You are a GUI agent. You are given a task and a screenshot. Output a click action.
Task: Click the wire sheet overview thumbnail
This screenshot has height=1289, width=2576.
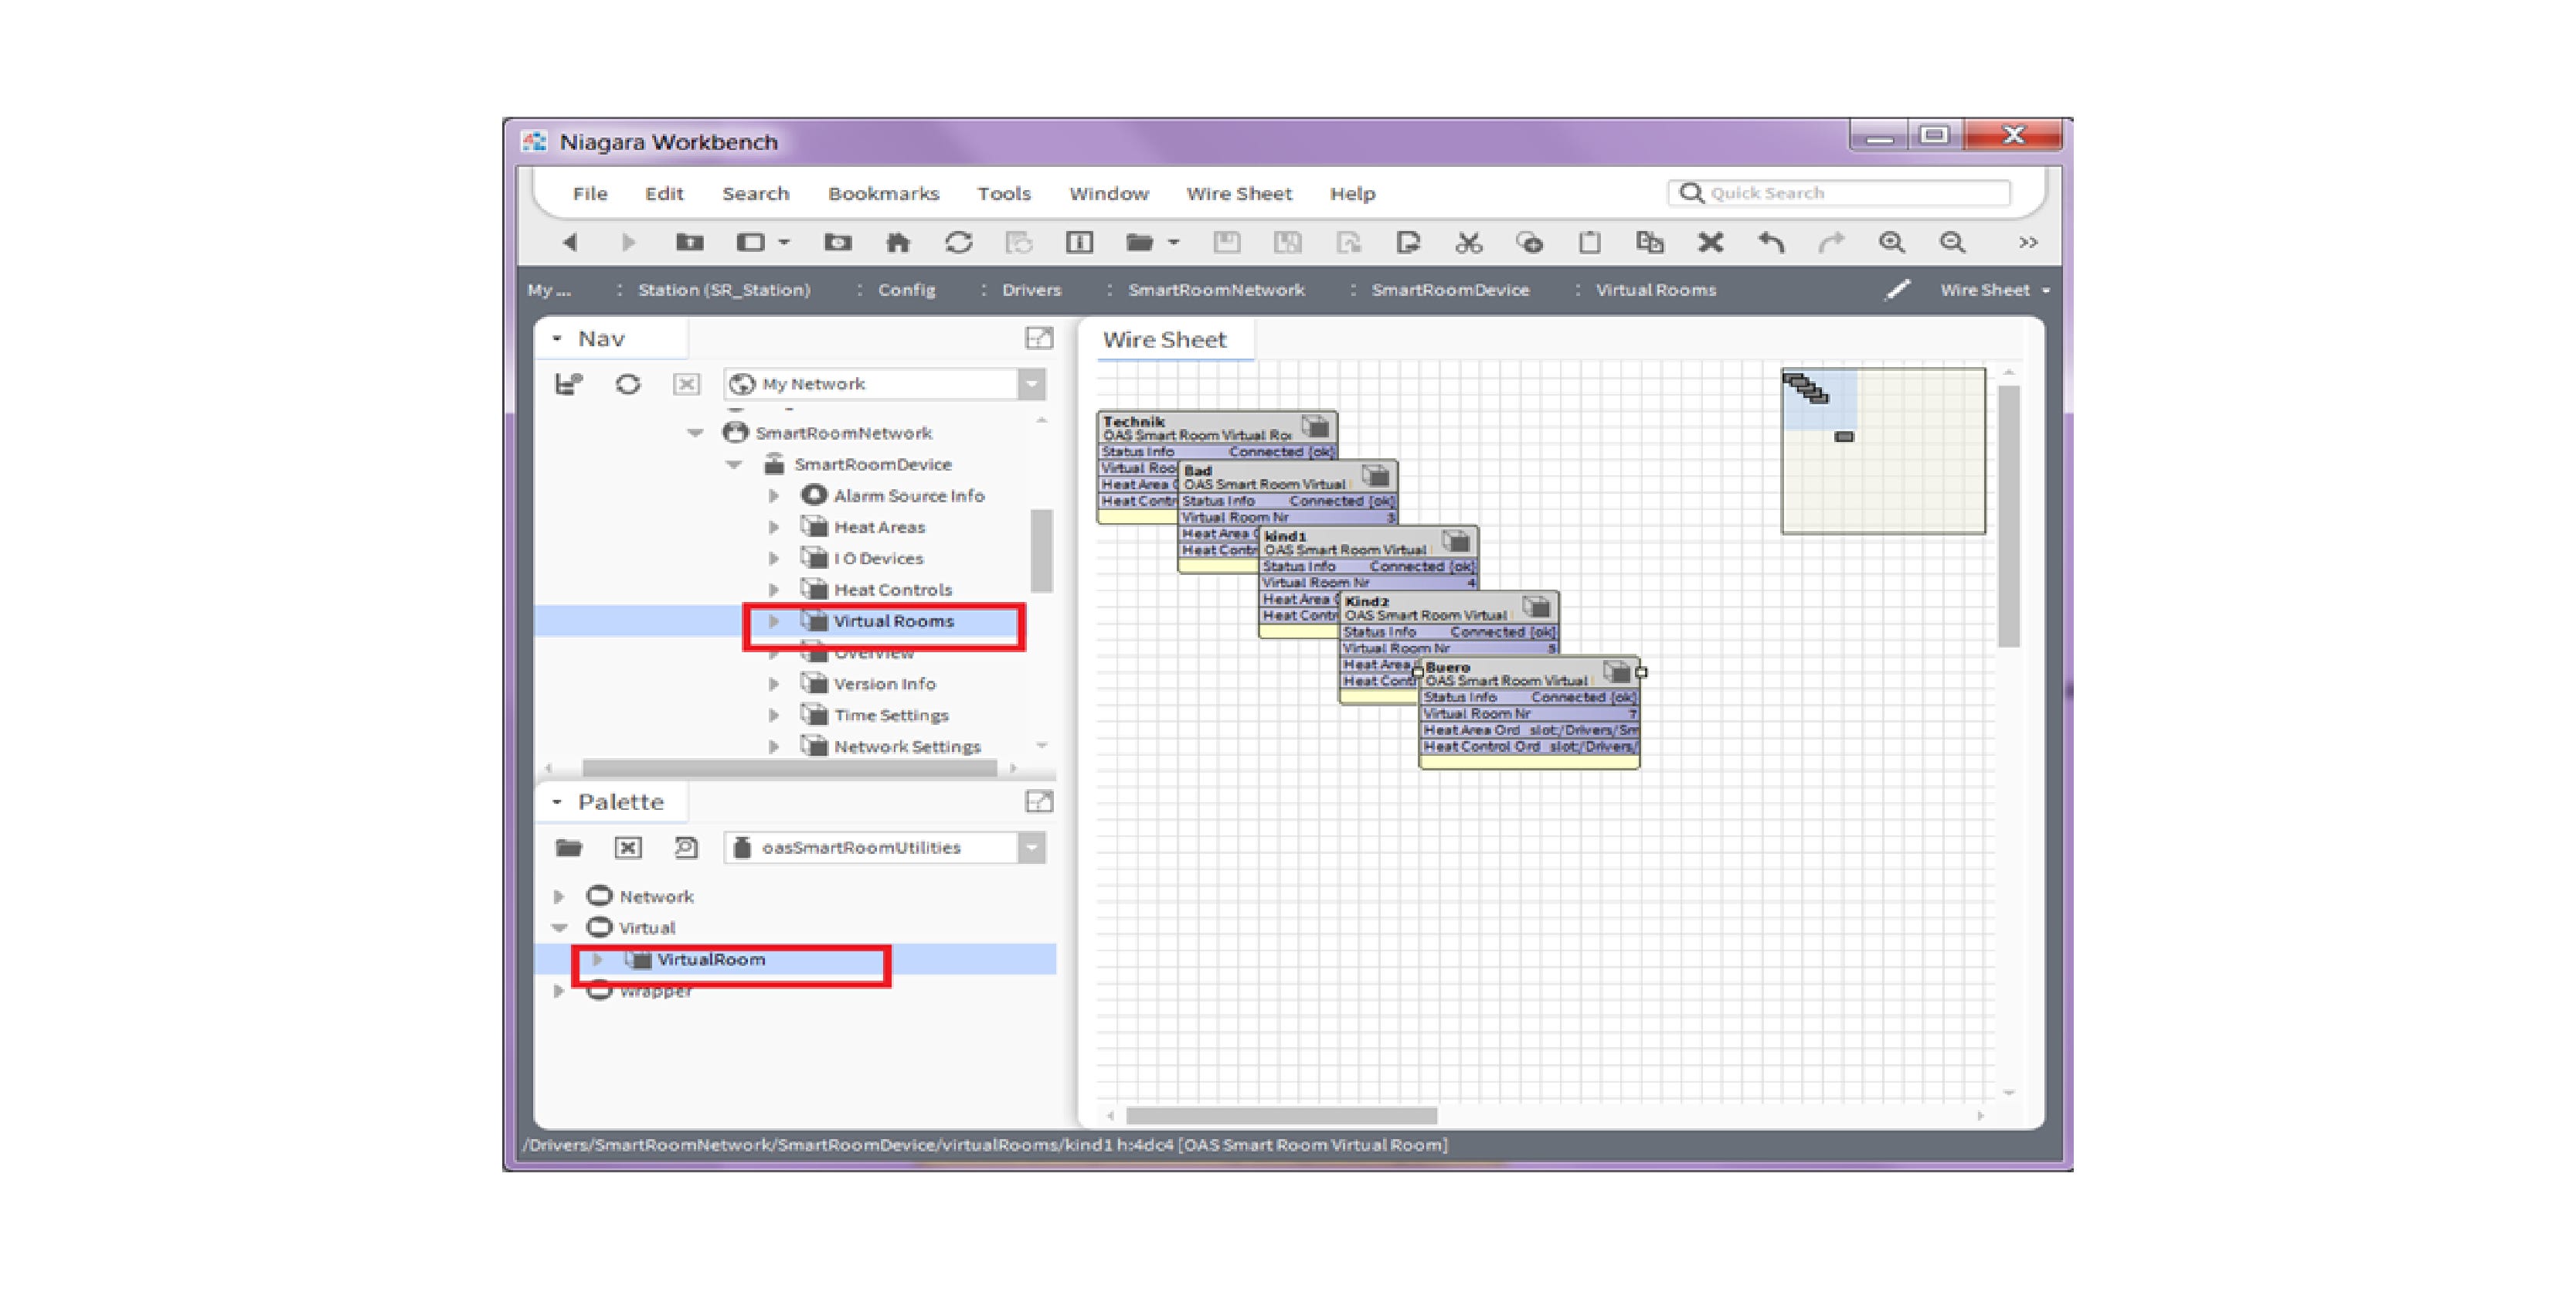pyautogui.click(x=1883, y=451)
